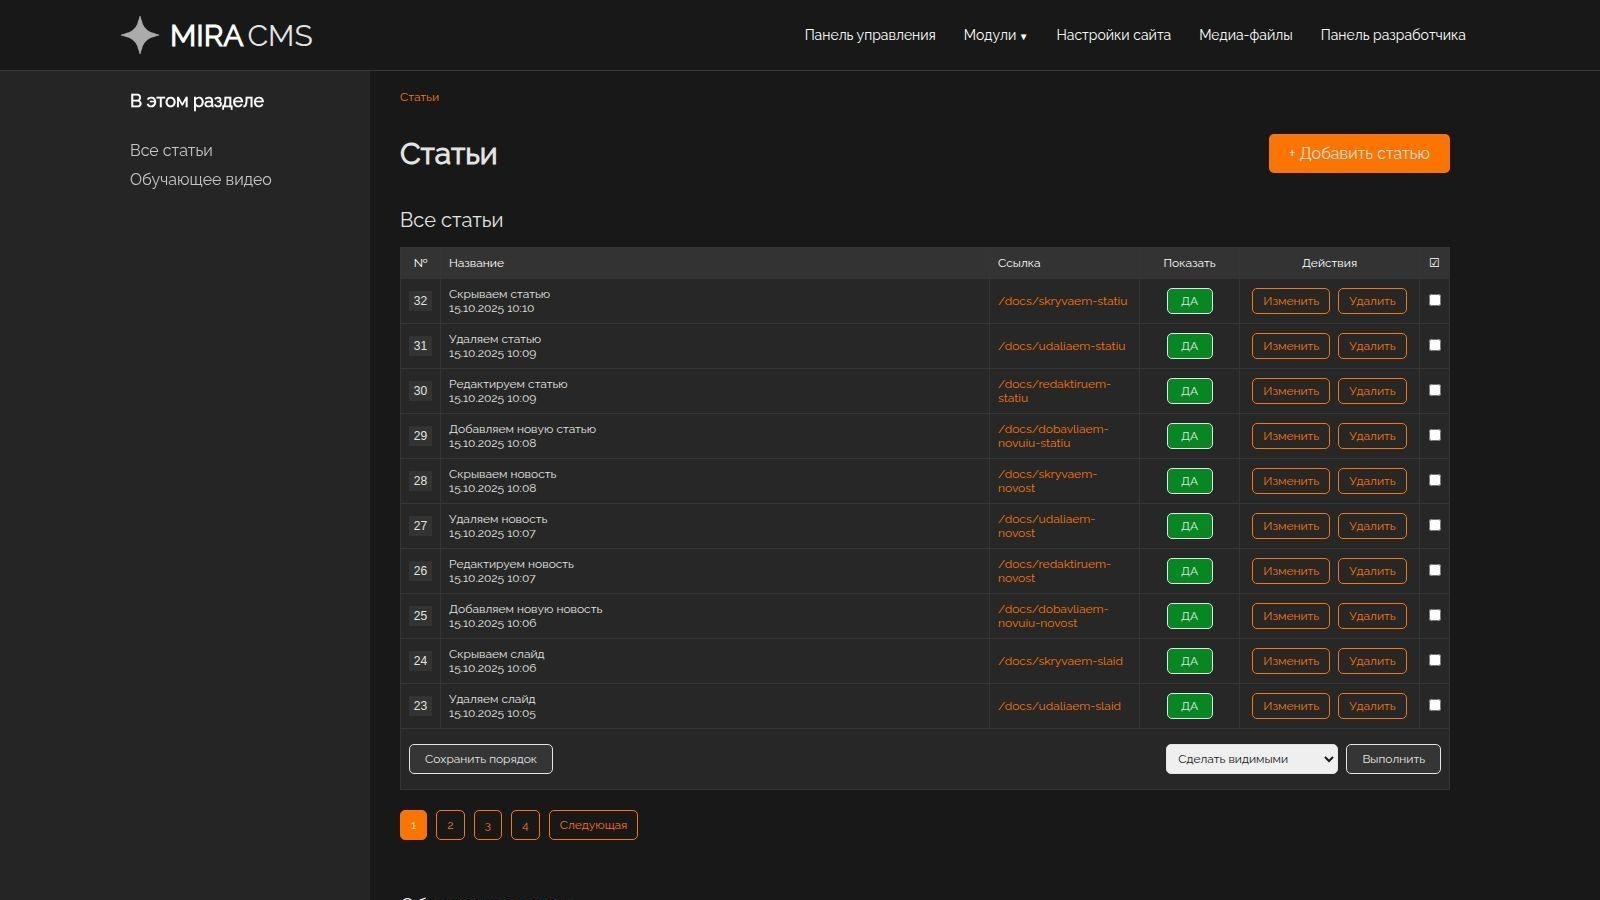Viewport: 1600px width, 900px height.
Task: Click the Выполнить button
Action: click(x=1393, y=759)
